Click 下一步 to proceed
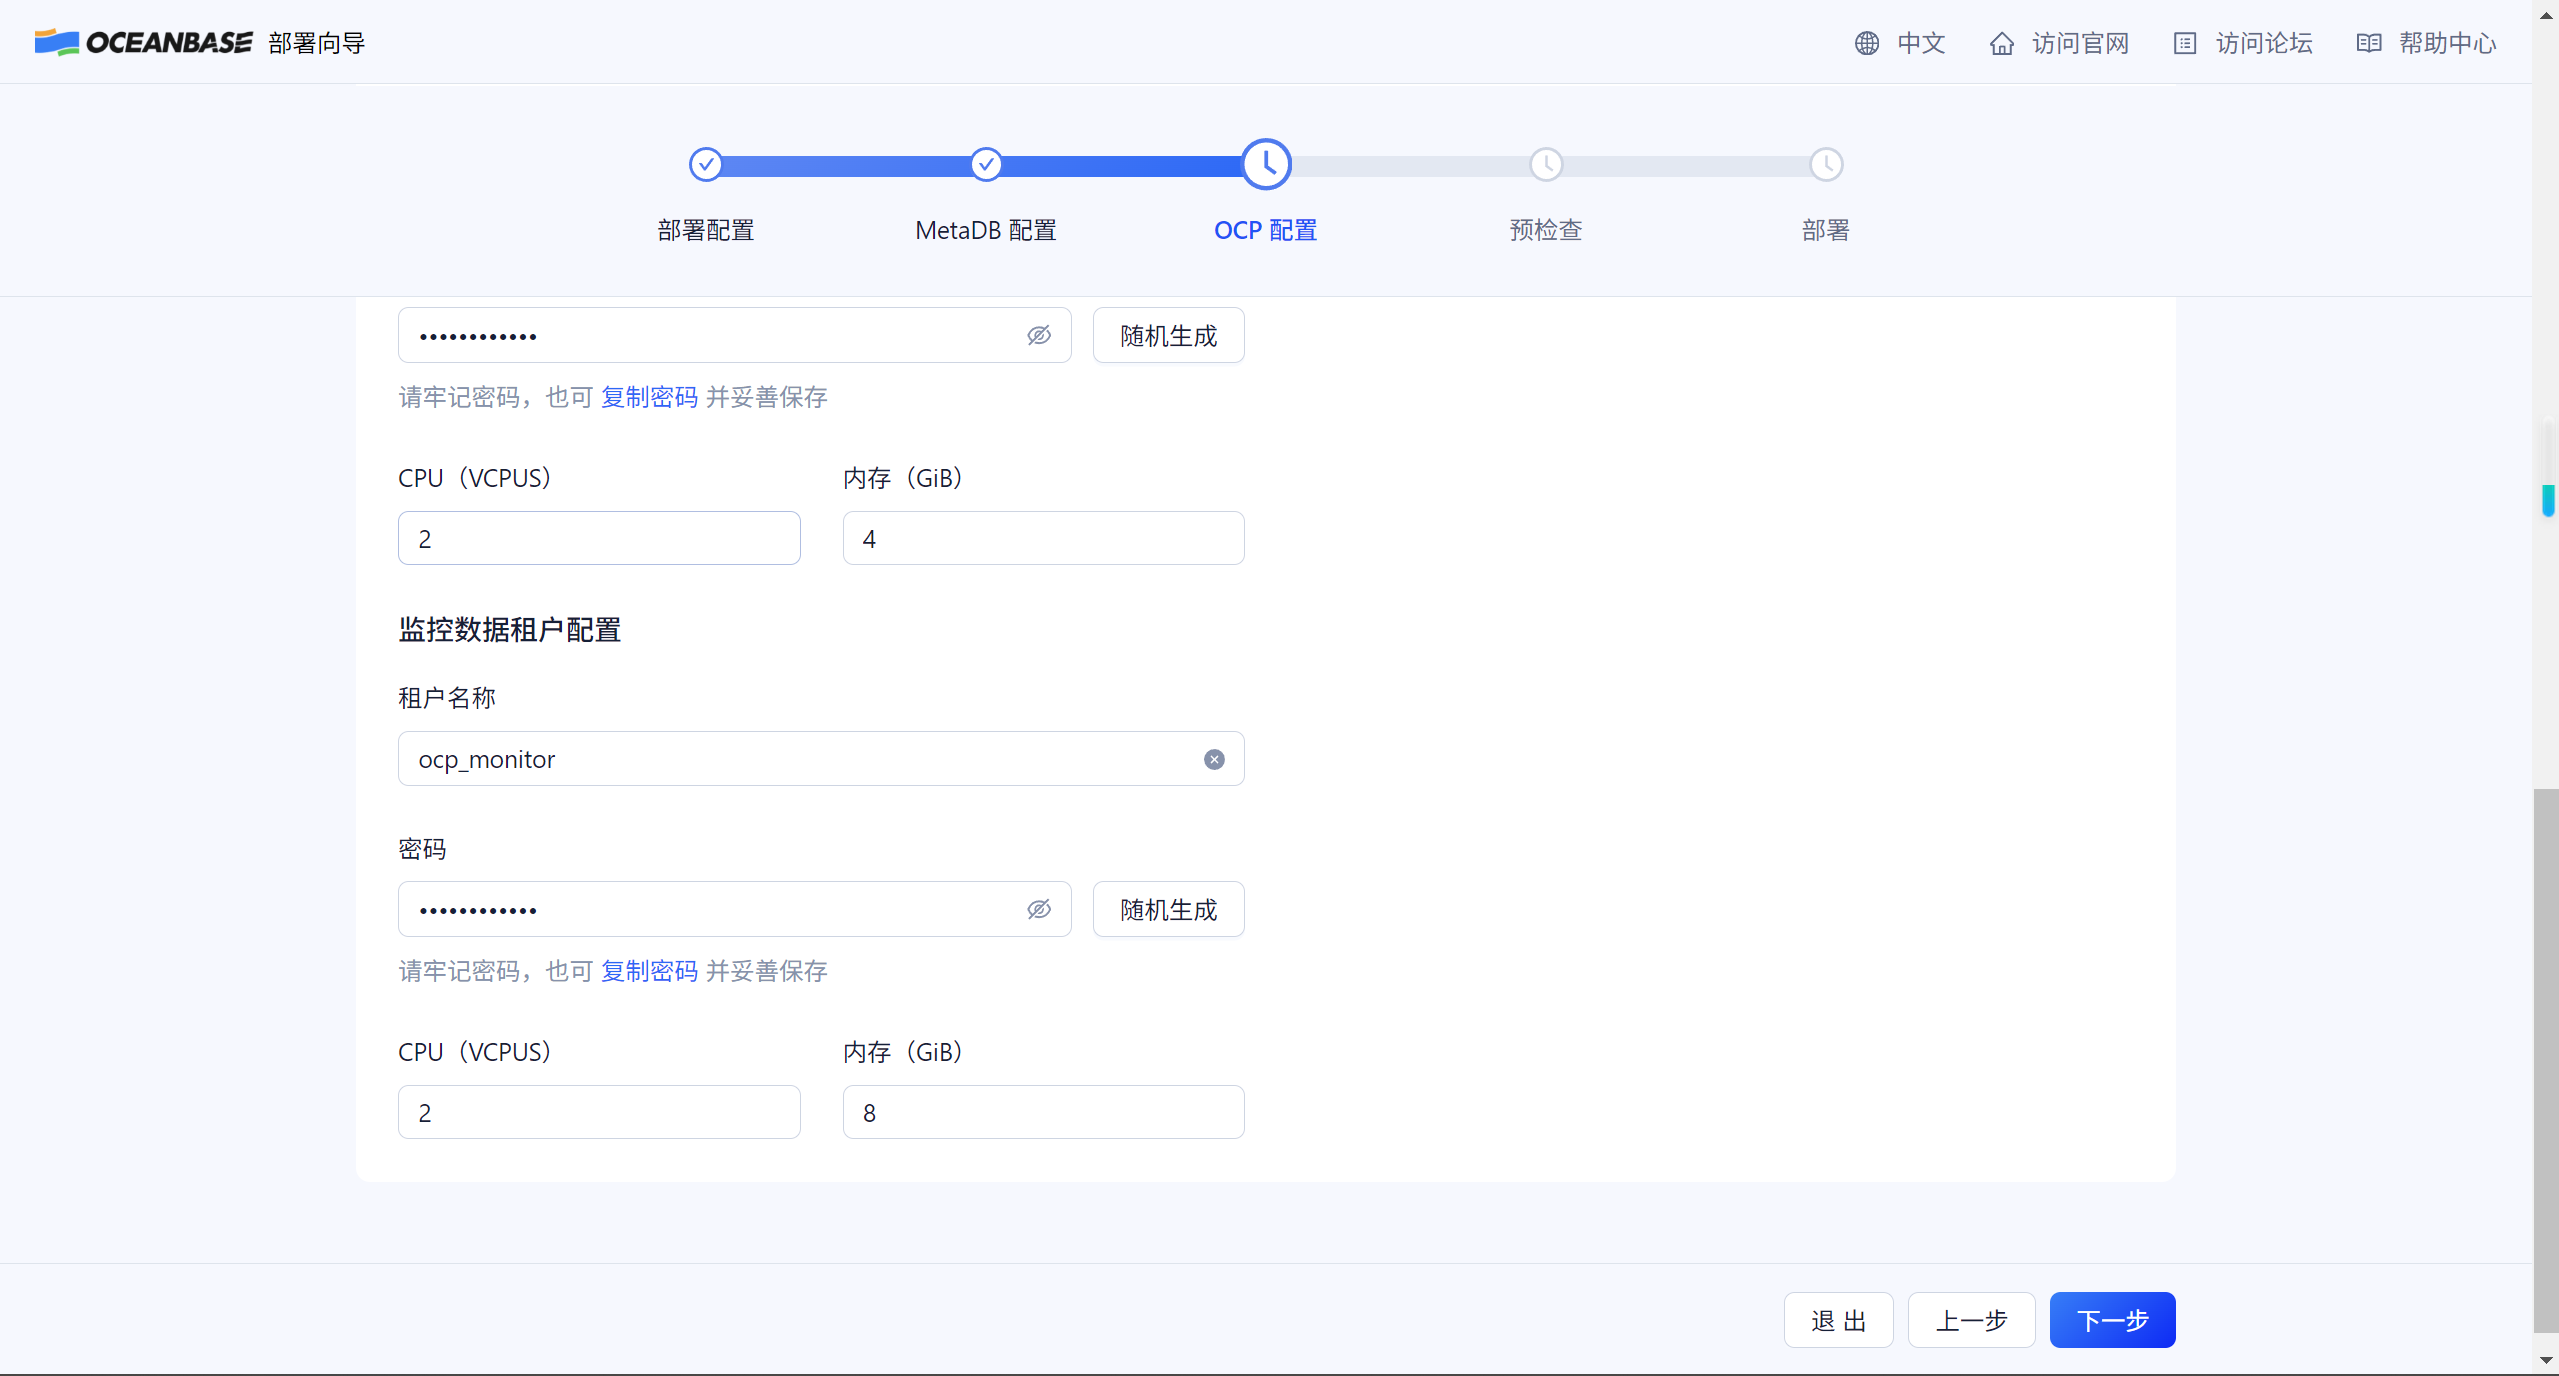The image size is (2559, 1376). coord(2112,1320)
